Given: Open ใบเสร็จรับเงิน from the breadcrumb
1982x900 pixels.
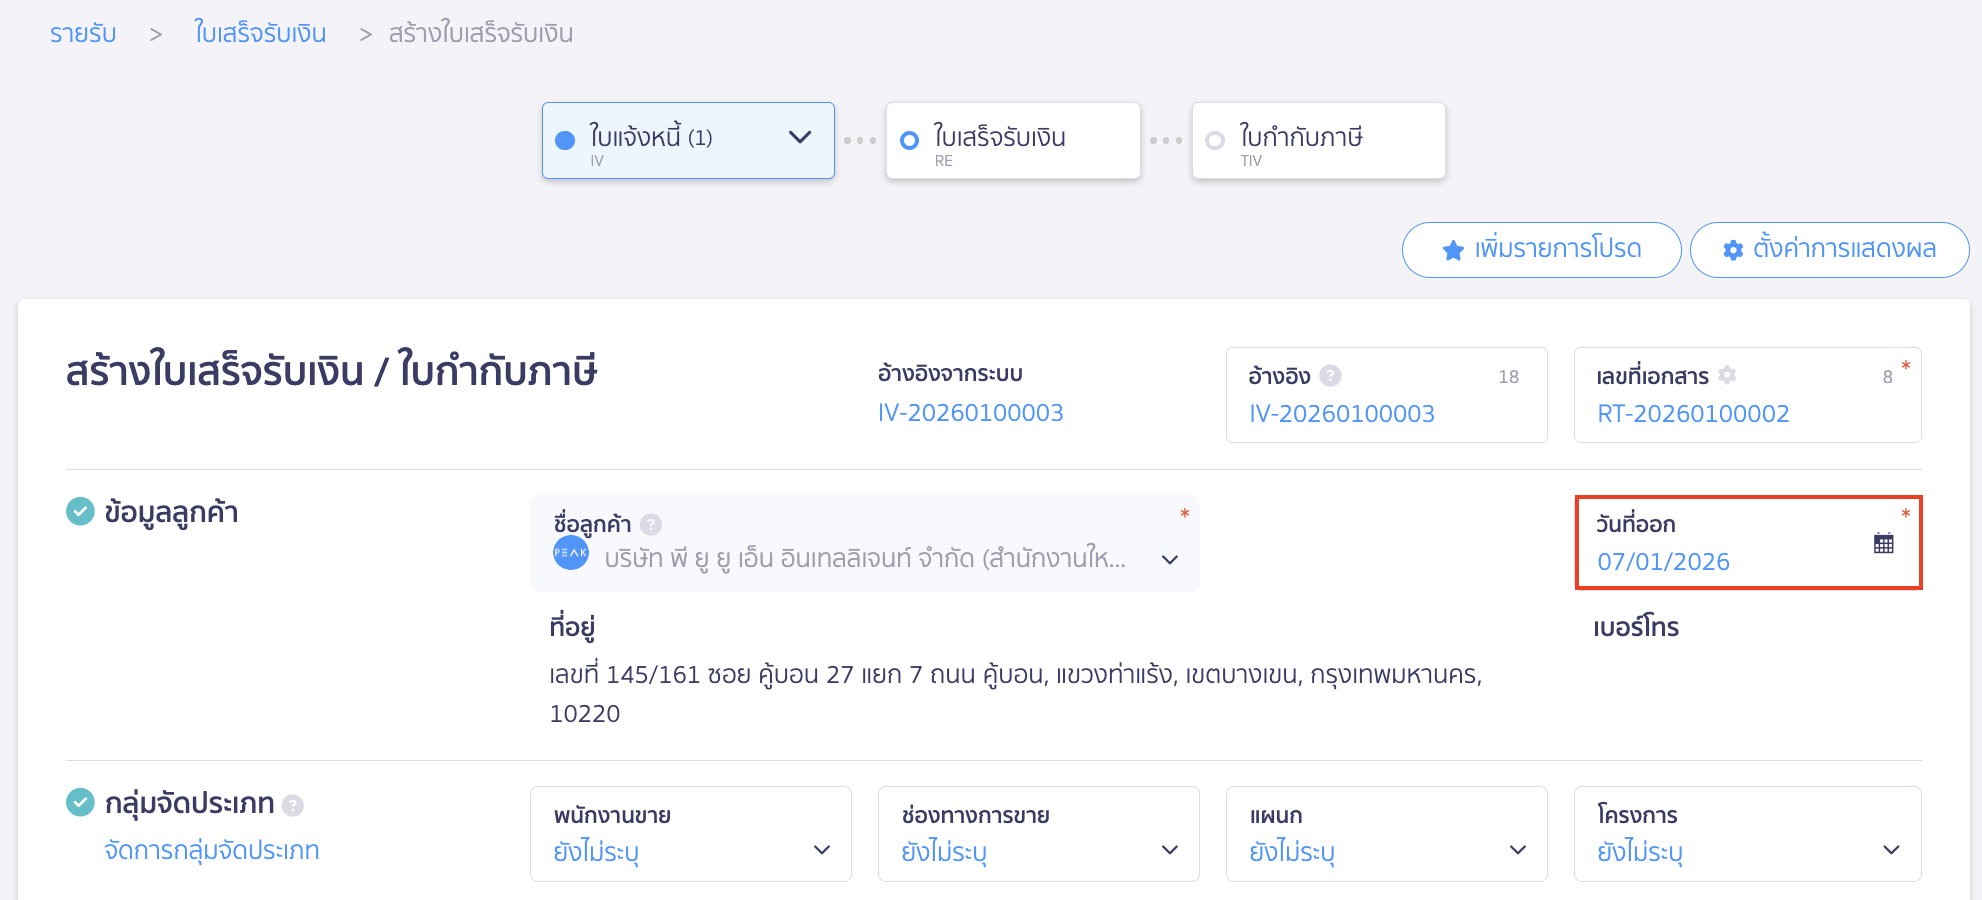Looking at the screenshot, I should 259,33.
